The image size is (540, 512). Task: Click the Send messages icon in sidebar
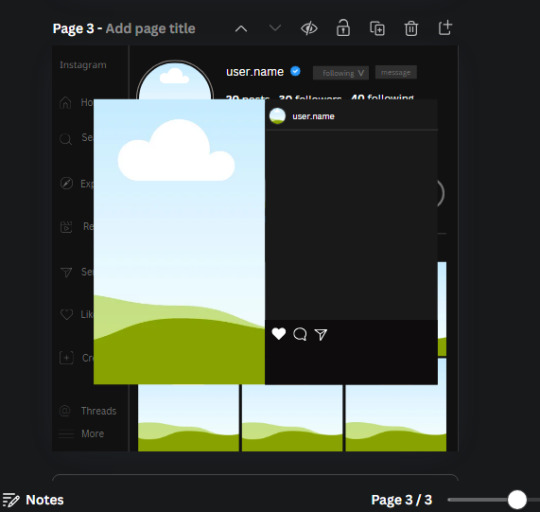pyautogui.click(x=66, y=272)
